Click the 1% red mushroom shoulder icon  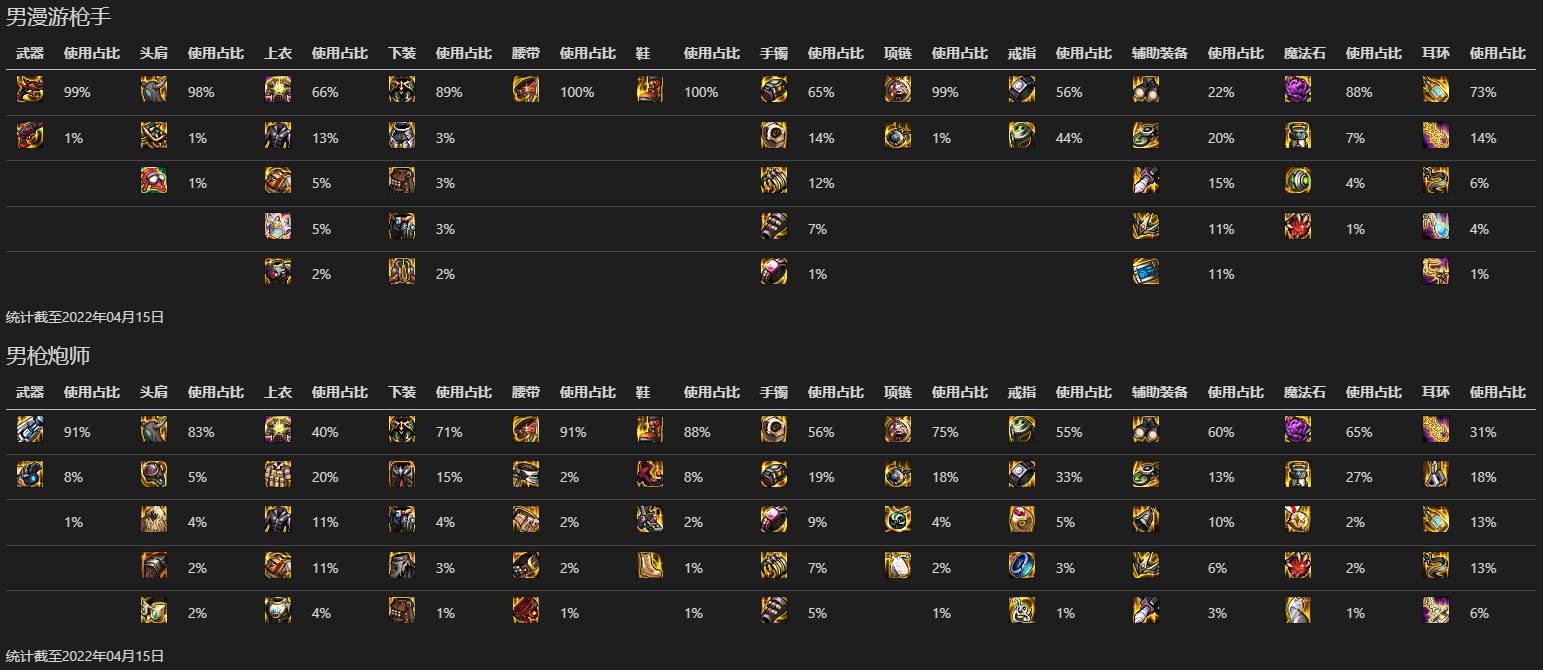click(x=154, y=182)
